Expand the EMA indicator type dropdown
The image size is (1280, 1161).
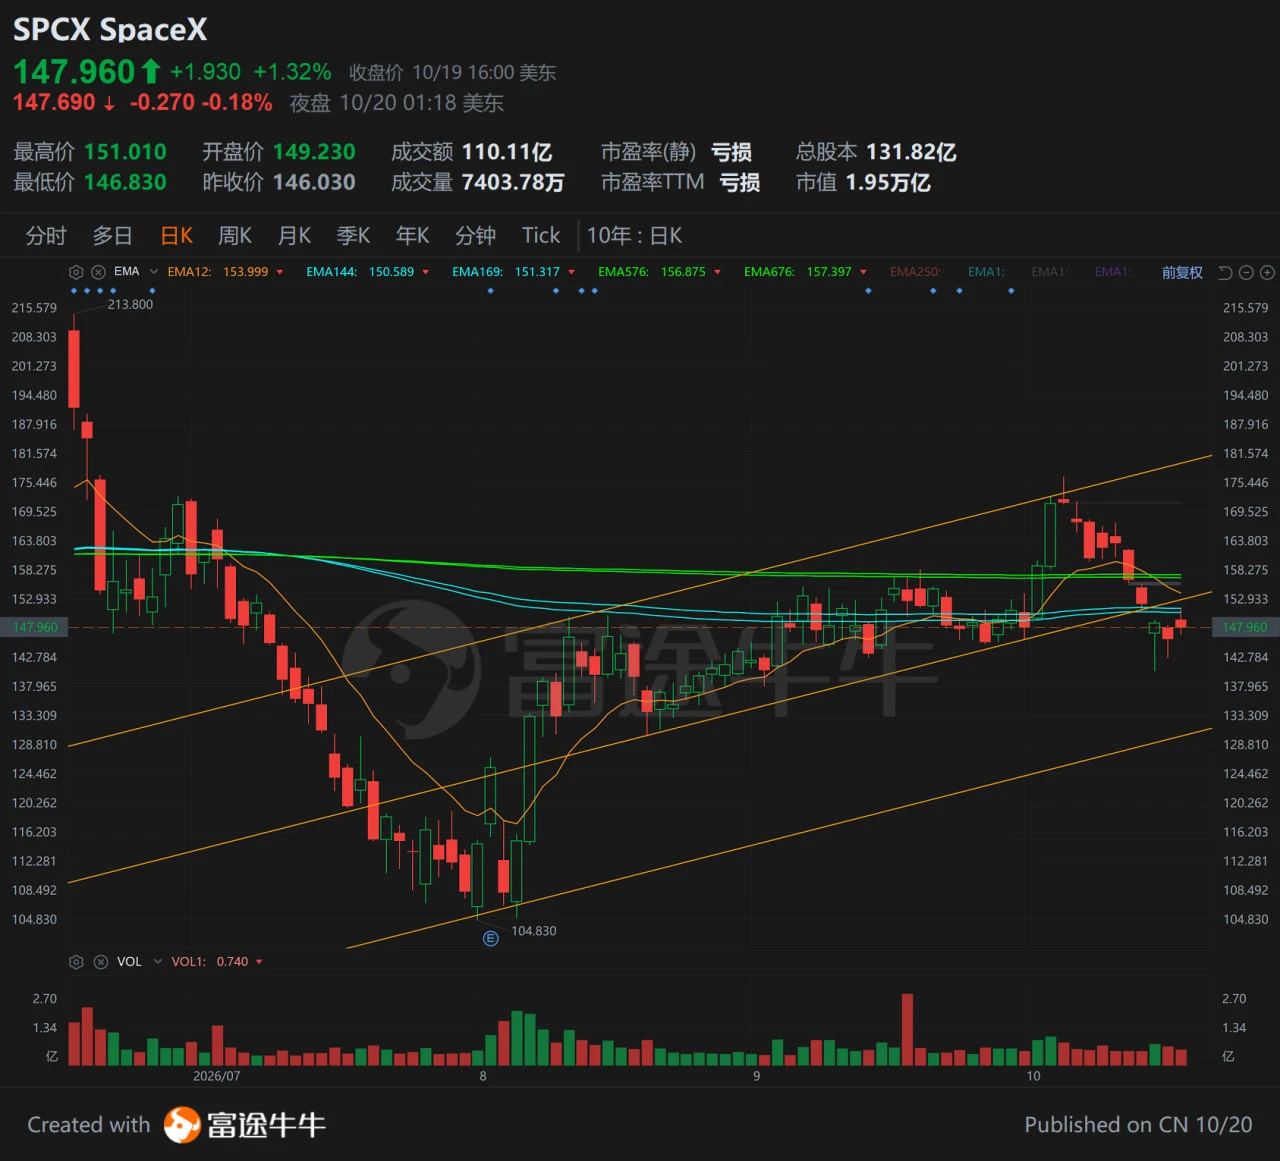[154, 272]
